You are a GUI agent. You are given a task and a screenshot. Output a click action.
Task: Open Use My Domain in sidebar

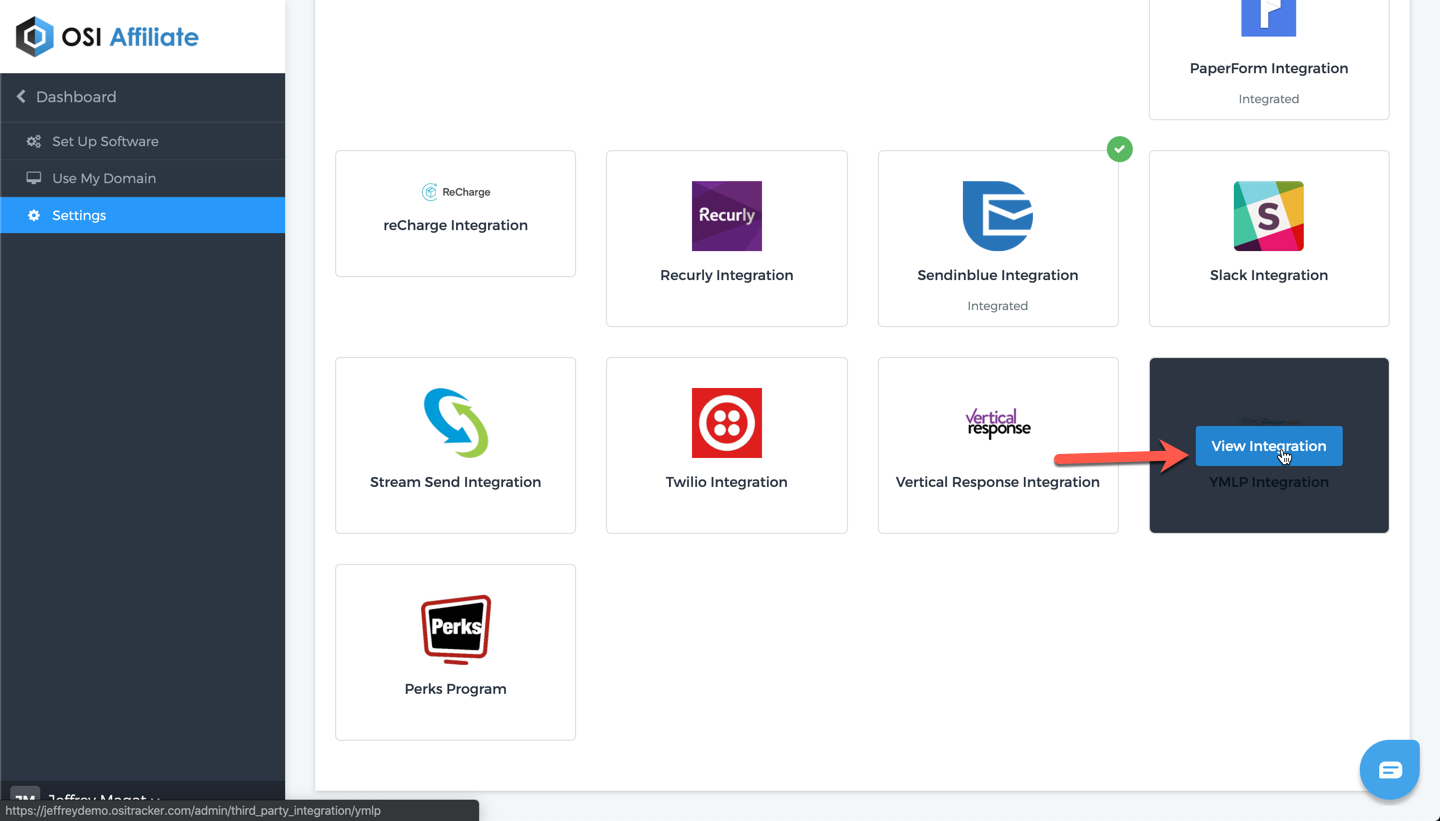click(x=143, y=178)
